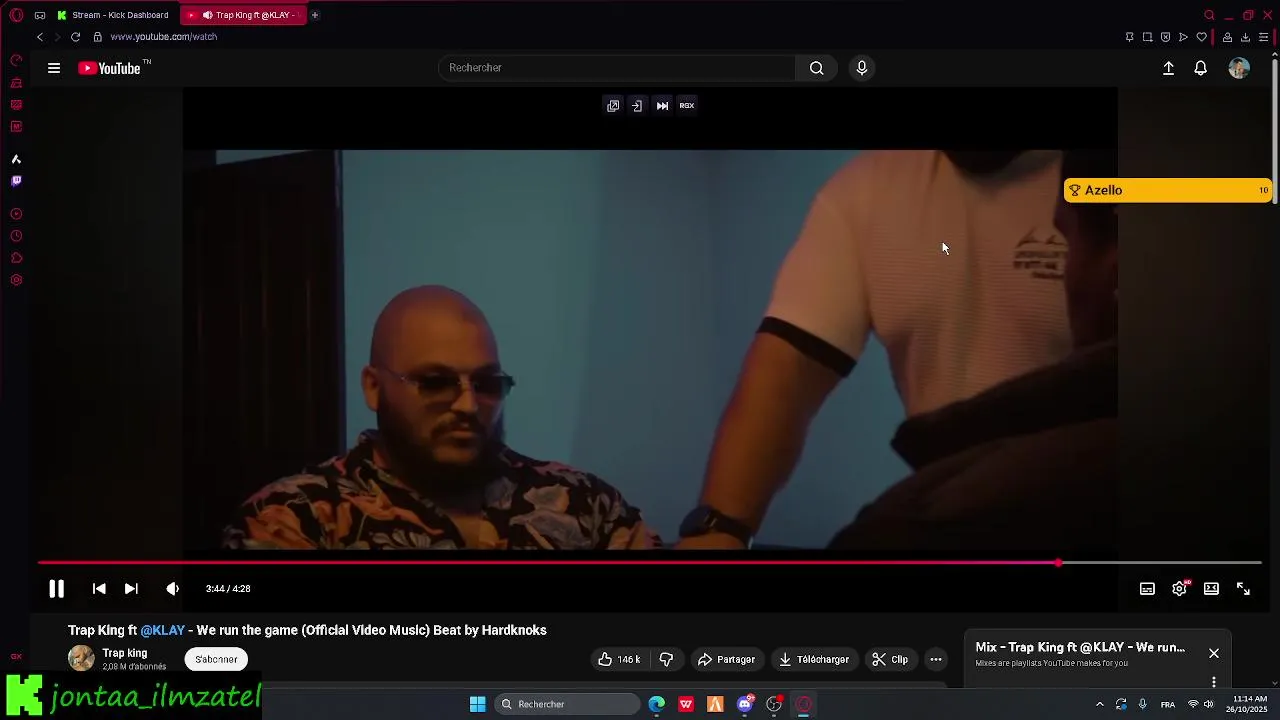The image size is (1280, 720).
Task: Open more actions three-dot menu
Action: click(x=936, y=660)
